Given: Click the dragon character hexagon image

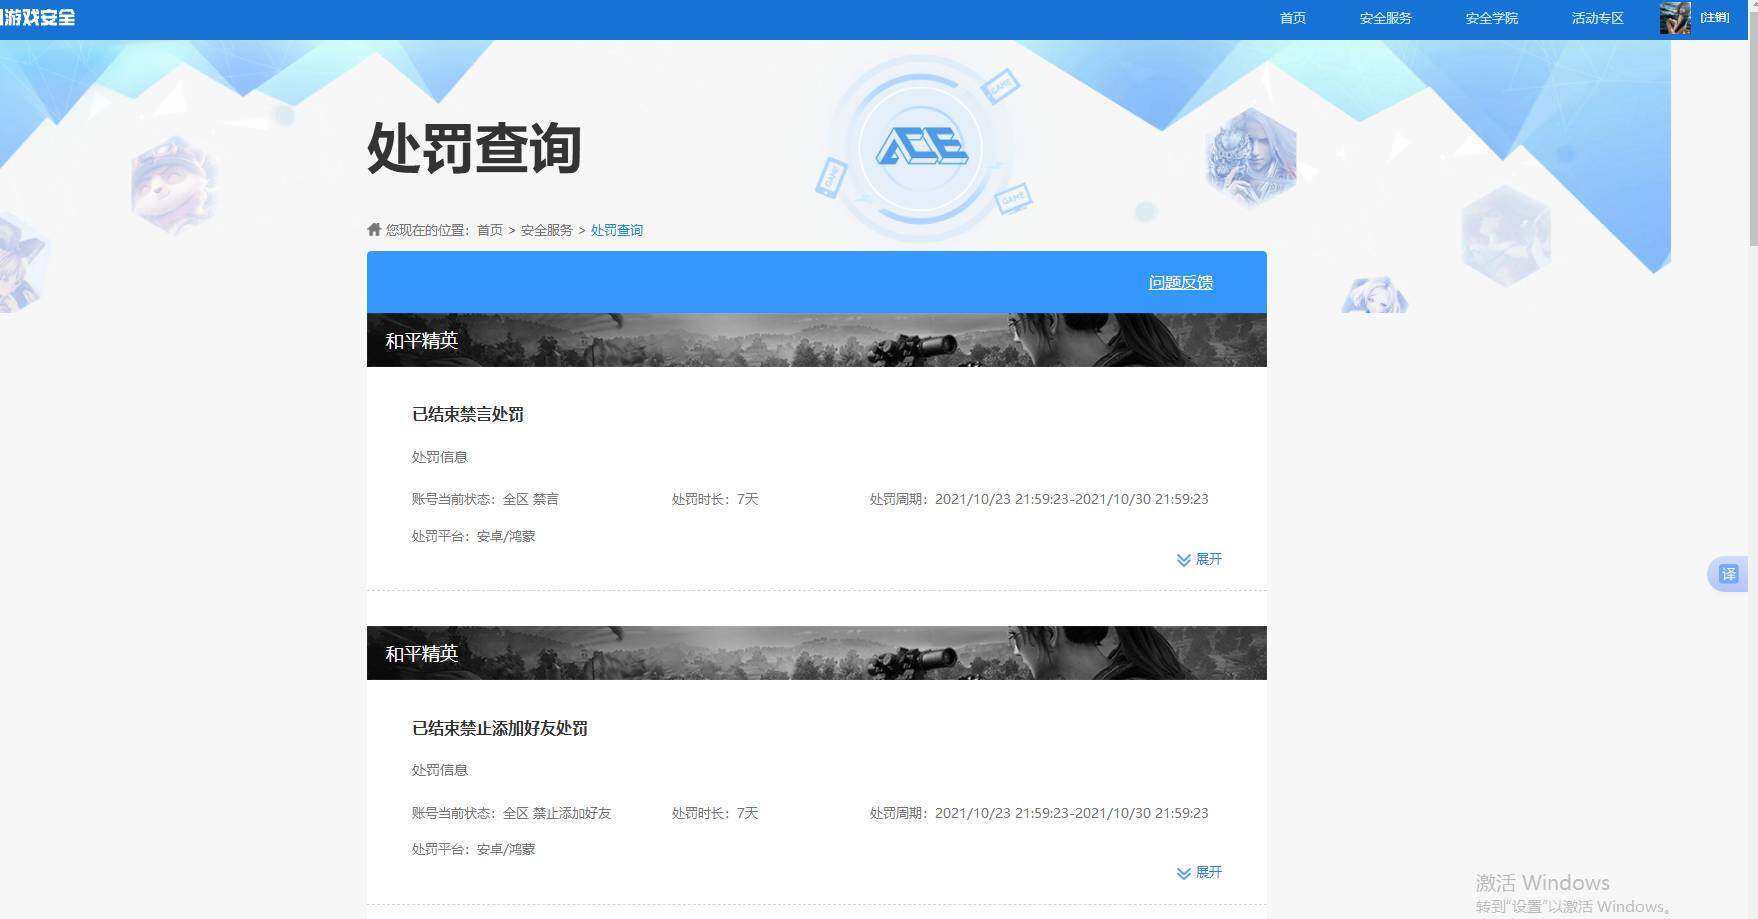Looking at the screenshot, I should click(1251, 156).
